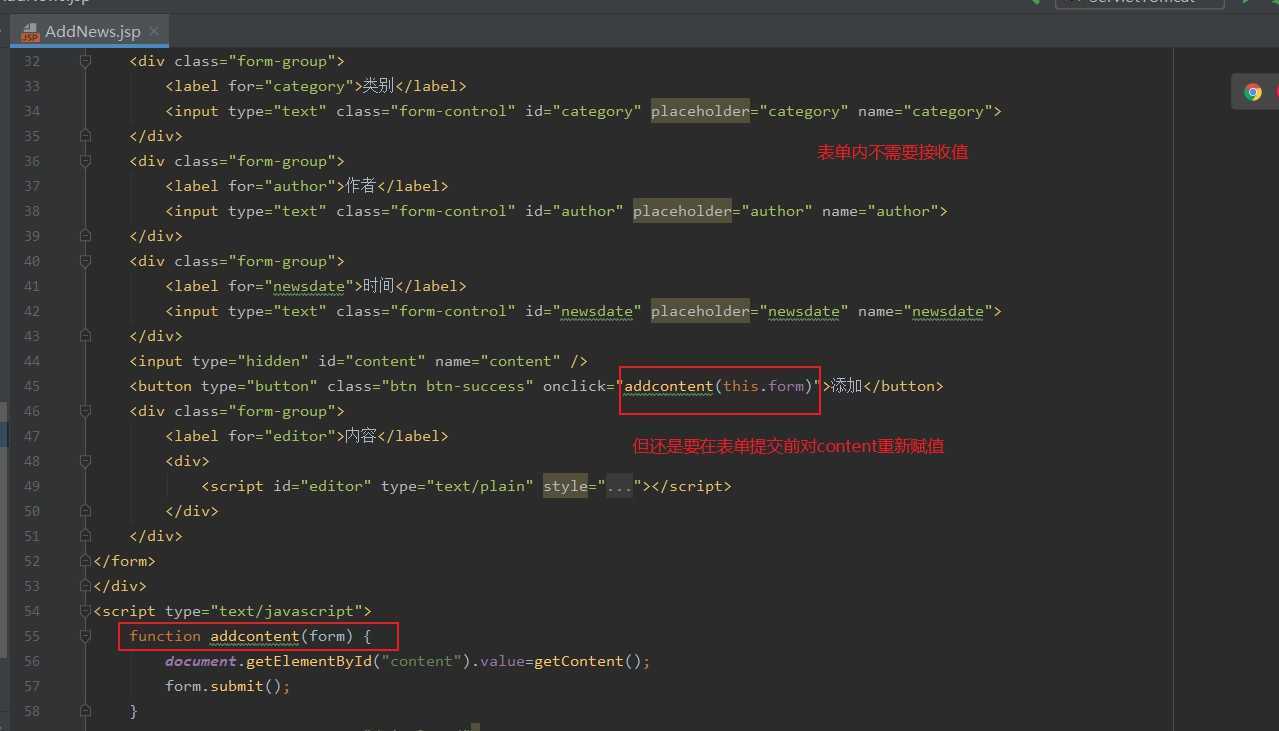Collapse the newsdate form-group div on line 40

(x=85, y=261)
